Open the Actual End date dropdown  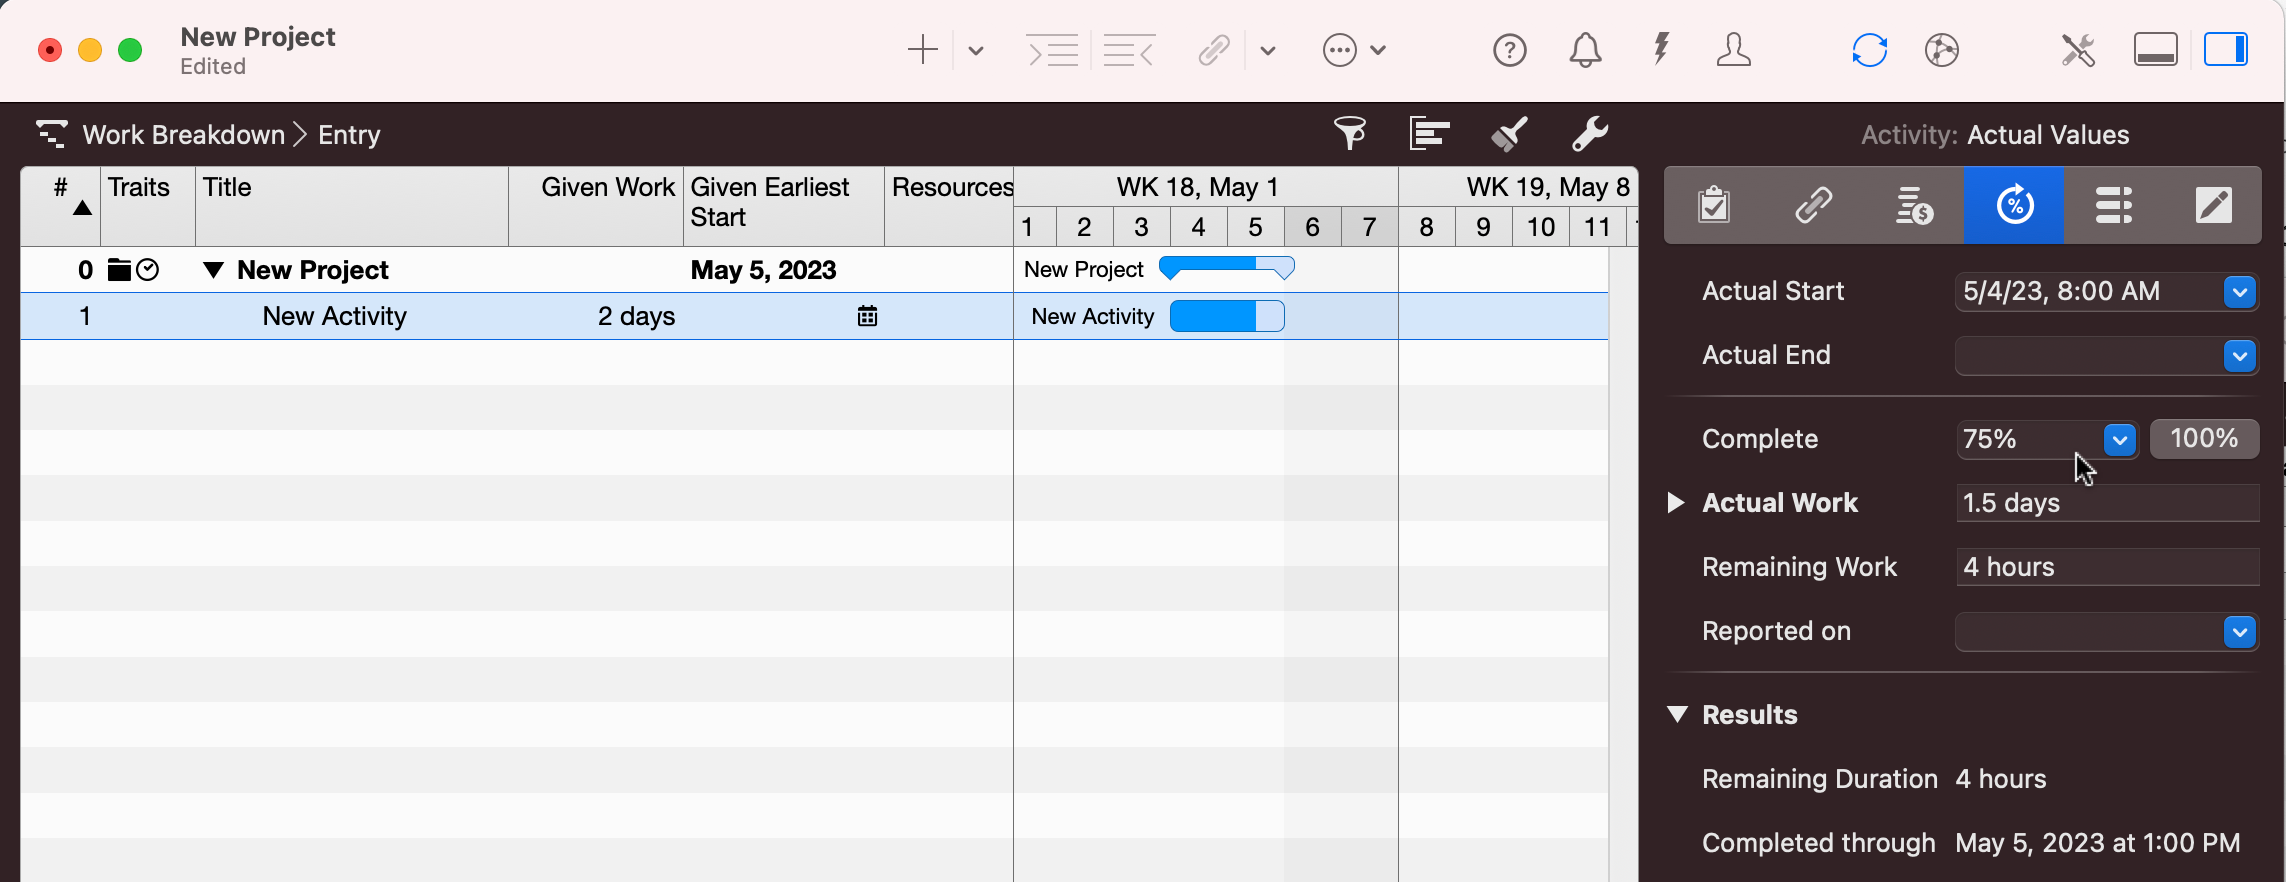coord(2240,356)
